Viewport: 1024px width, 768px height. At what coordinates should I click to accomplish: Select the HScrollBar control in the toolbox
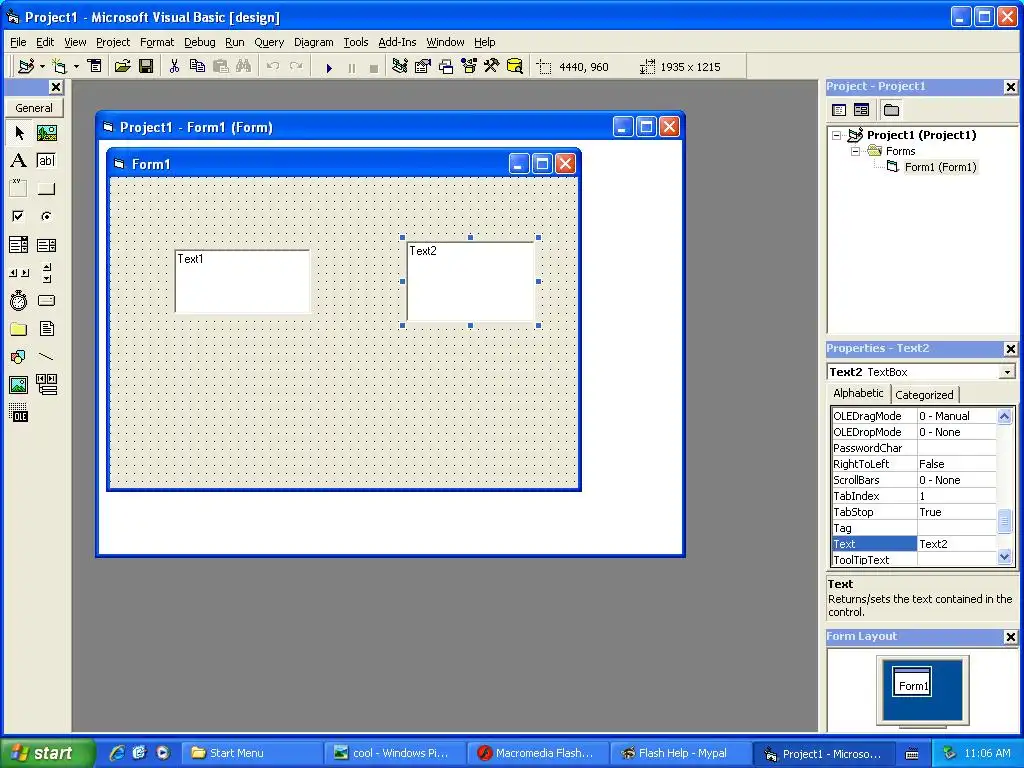click(x=19, y=273)
